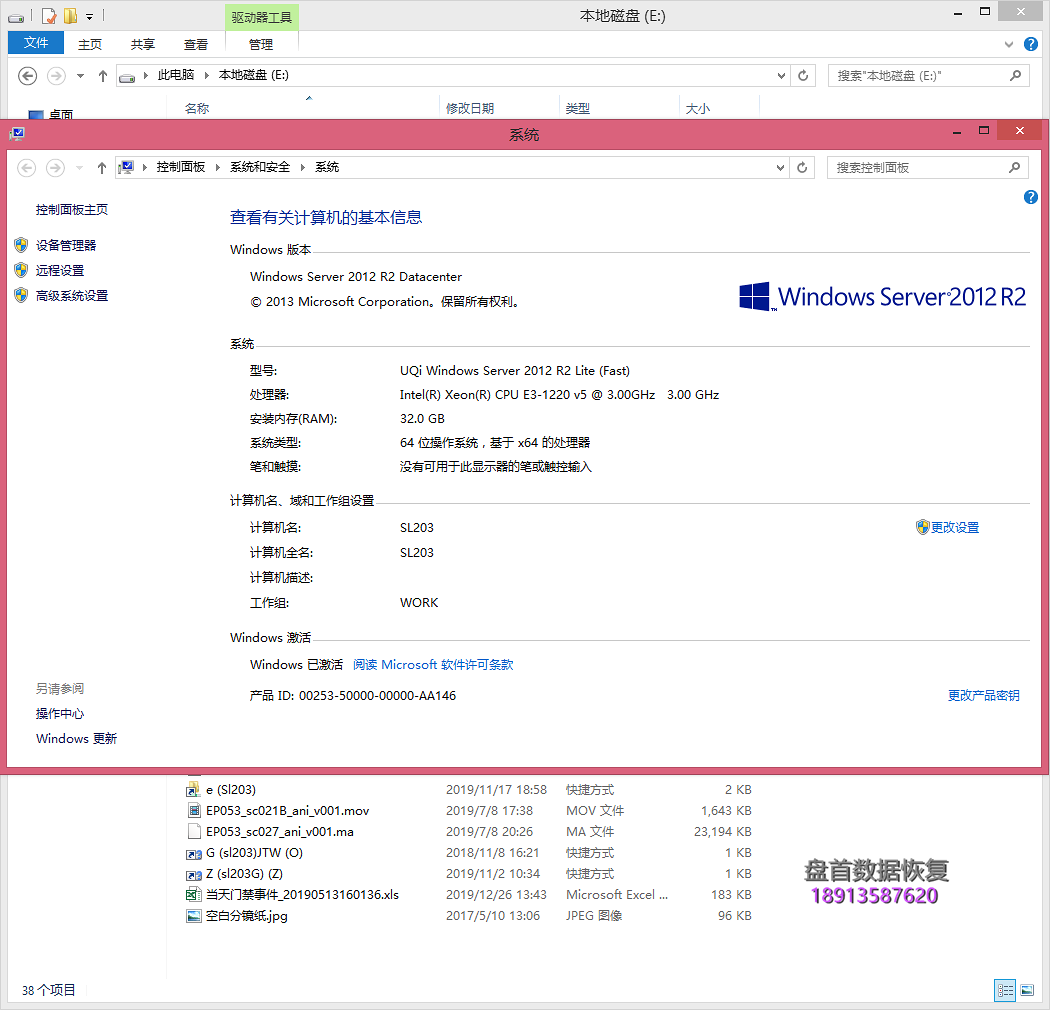Select 当天门禁事件 xls file icon
Viewport: 1050px width, 1010px height.
194,894
